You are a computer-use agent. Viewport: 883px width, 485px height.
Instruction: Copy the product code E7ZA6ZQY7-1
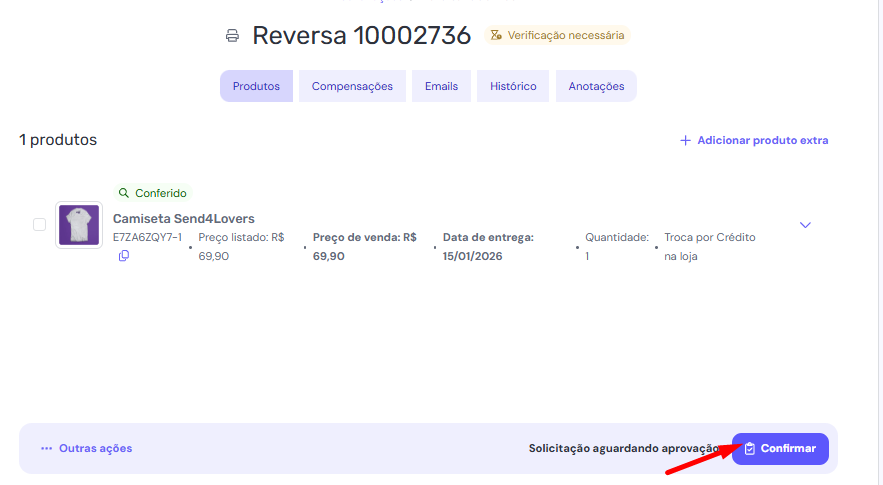click(124, 256)
